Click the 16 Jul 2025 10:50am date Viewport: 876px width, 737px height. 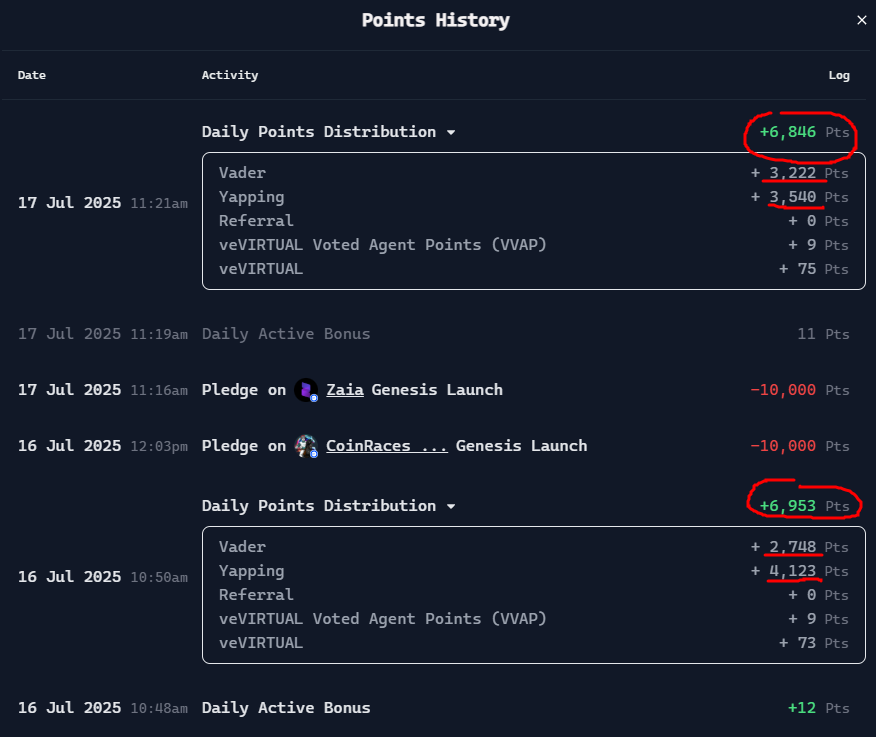[x=103, y=577]
